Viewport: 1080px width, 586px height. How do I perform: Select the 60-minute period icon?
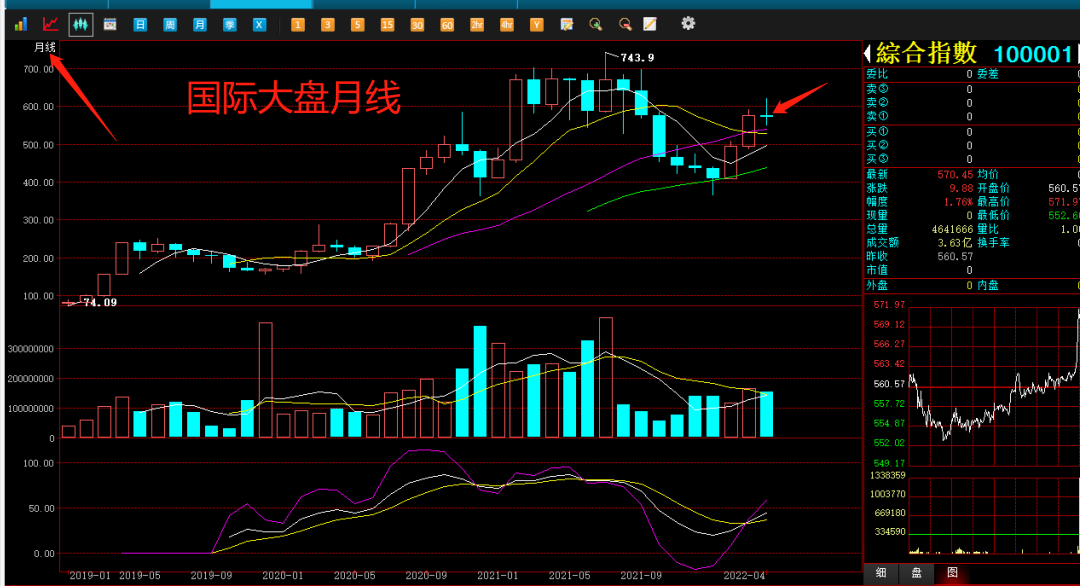point(446,25)
